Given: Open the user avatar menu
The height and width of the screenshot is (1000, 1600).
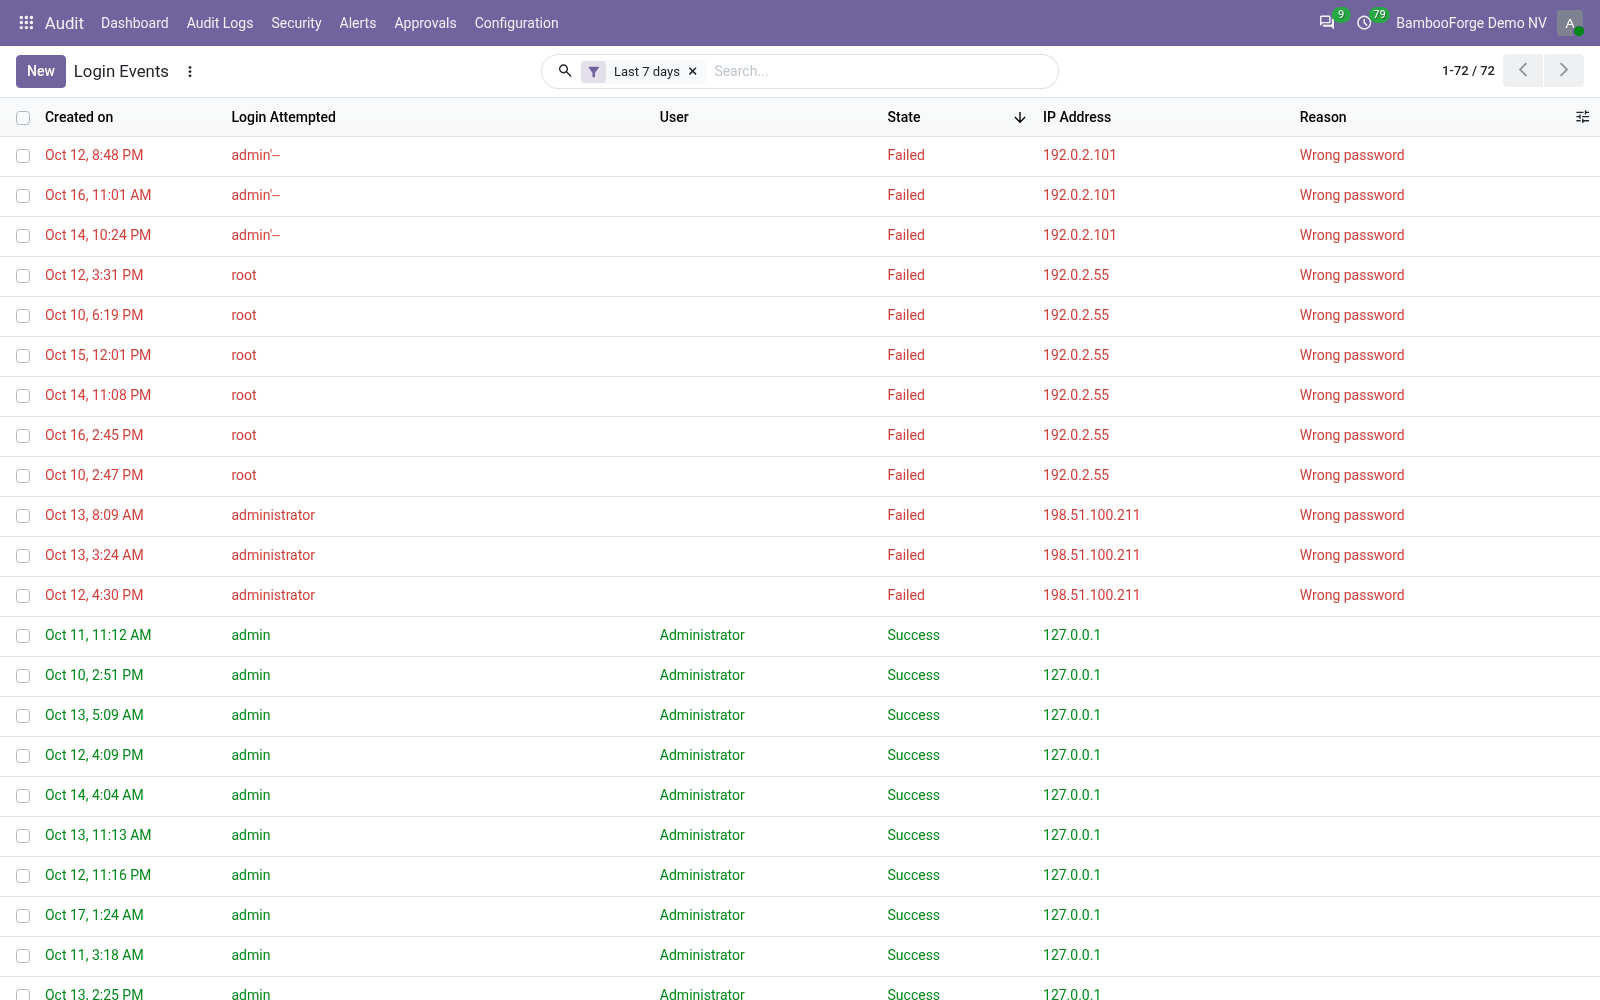Looking at the screenshot, I should tap(1570, 23).
